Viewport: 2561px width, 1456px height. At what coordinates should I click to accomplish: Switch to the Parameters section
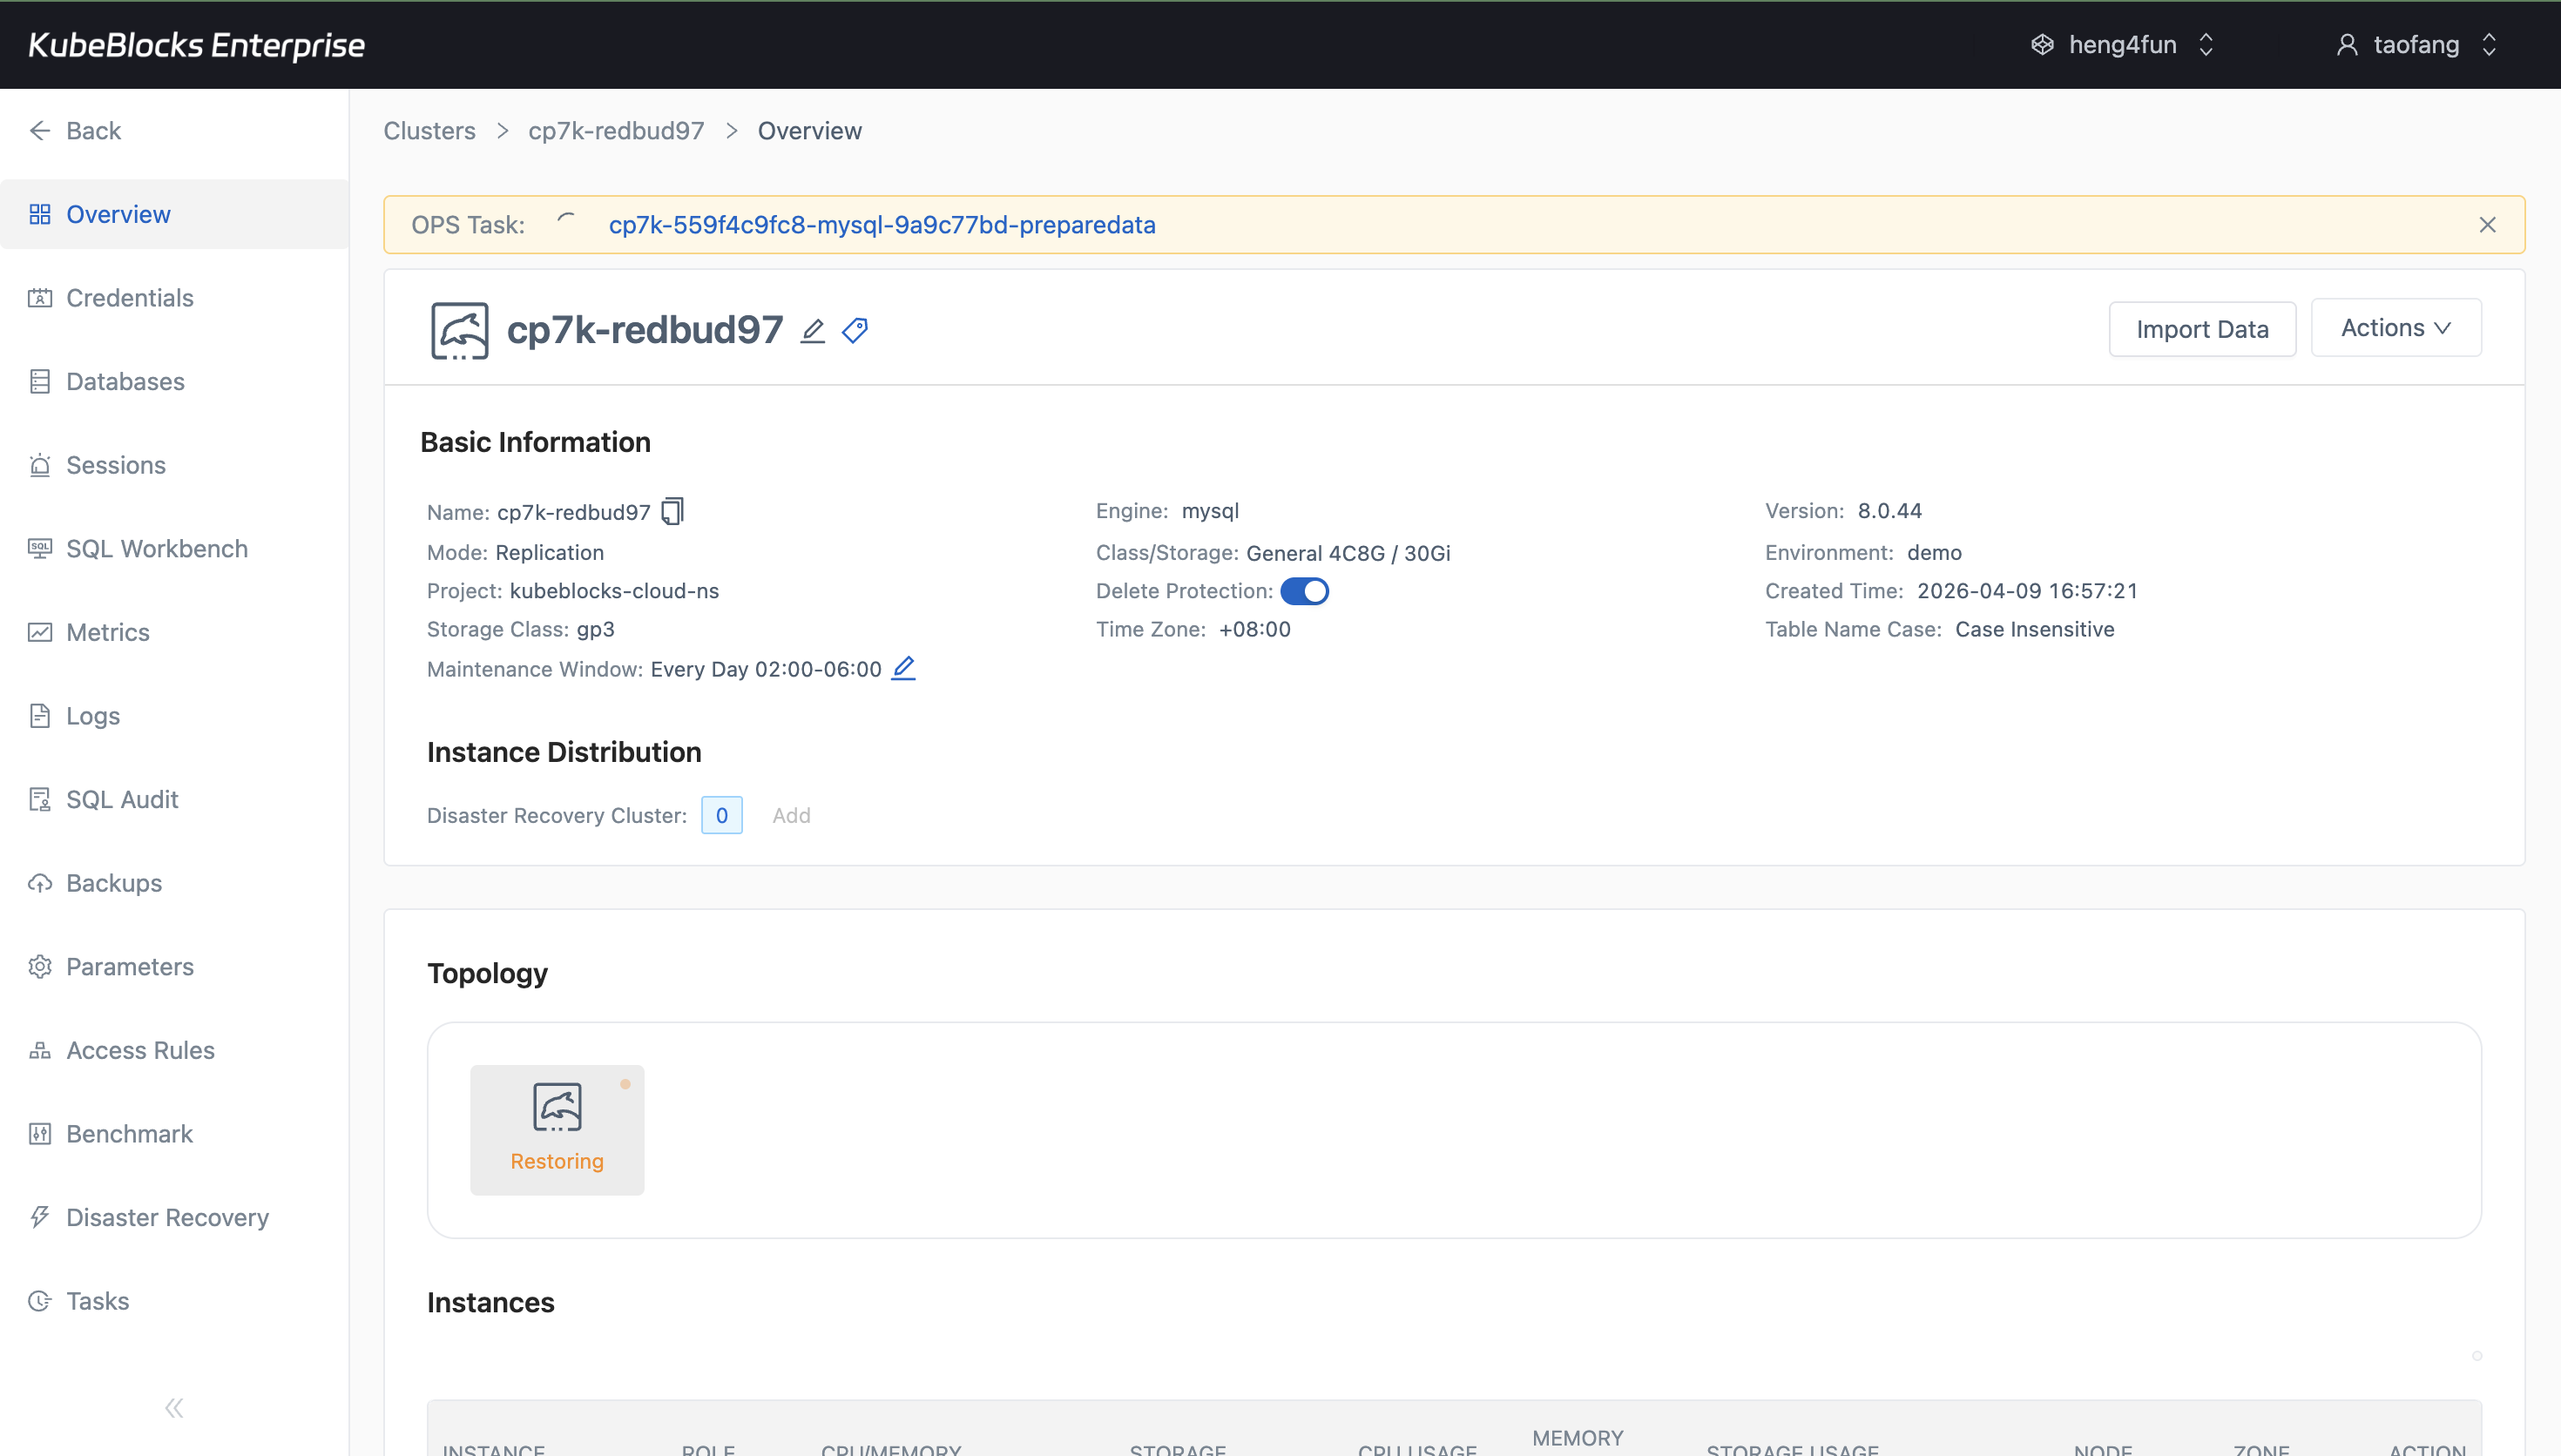coord(130,966)
